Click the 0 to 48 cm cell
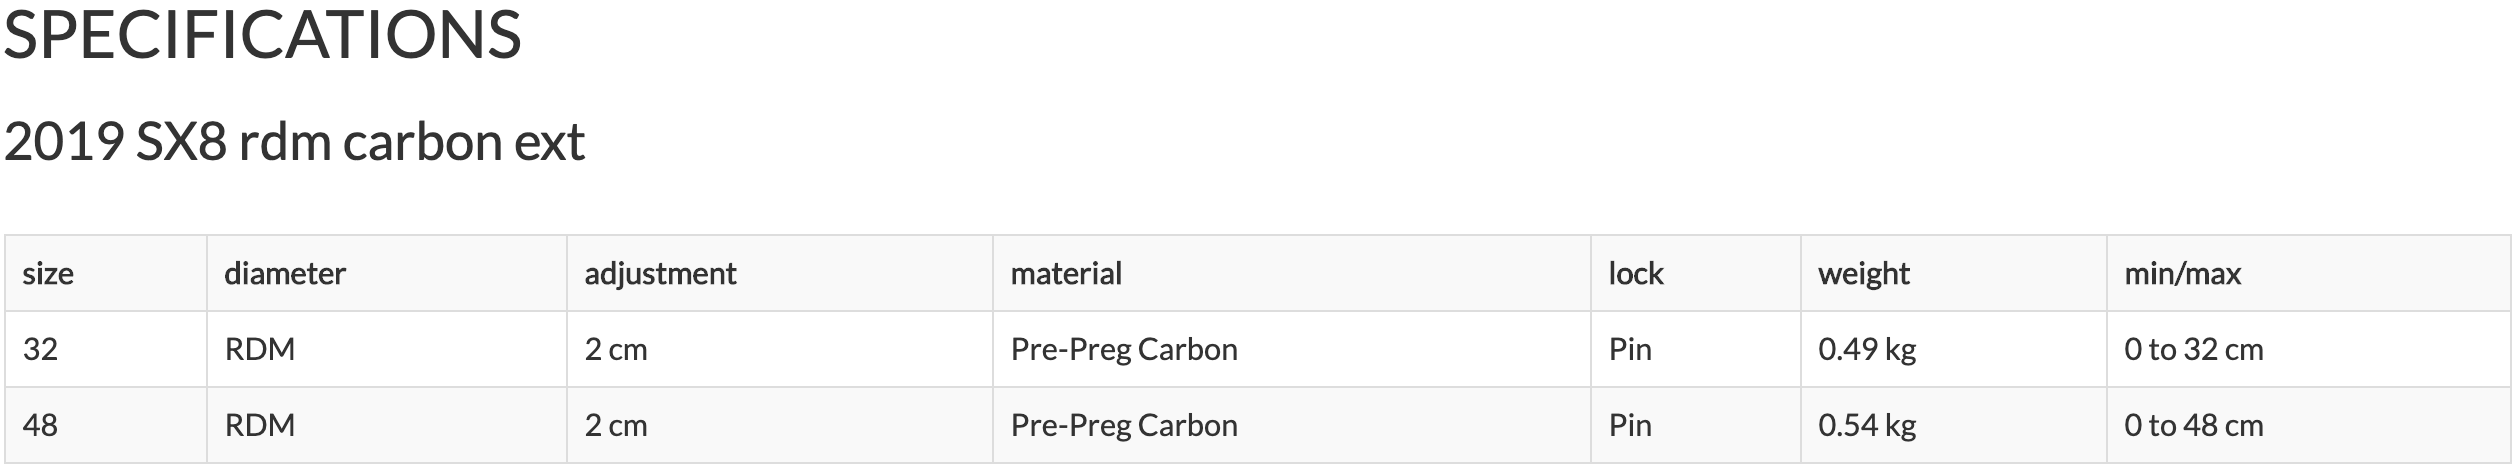 click(x=2193, y=426)
